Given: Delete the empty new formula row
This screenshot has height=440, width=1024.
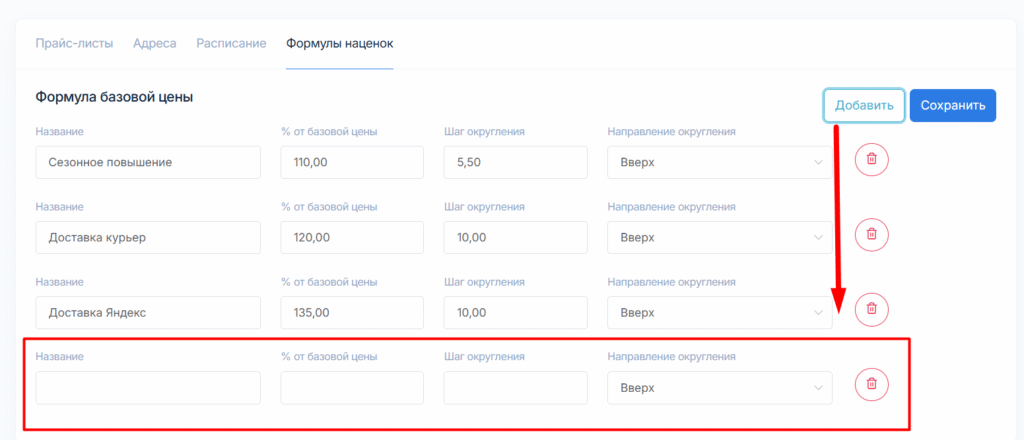Looking at the screenshot, I should coord(871,384).
